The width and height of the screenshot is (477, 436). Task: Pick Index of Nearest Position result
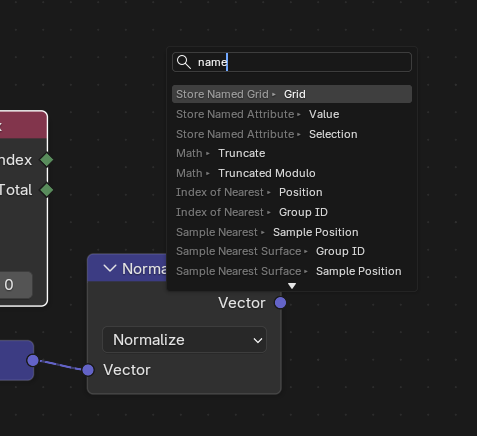pos(292,192)
